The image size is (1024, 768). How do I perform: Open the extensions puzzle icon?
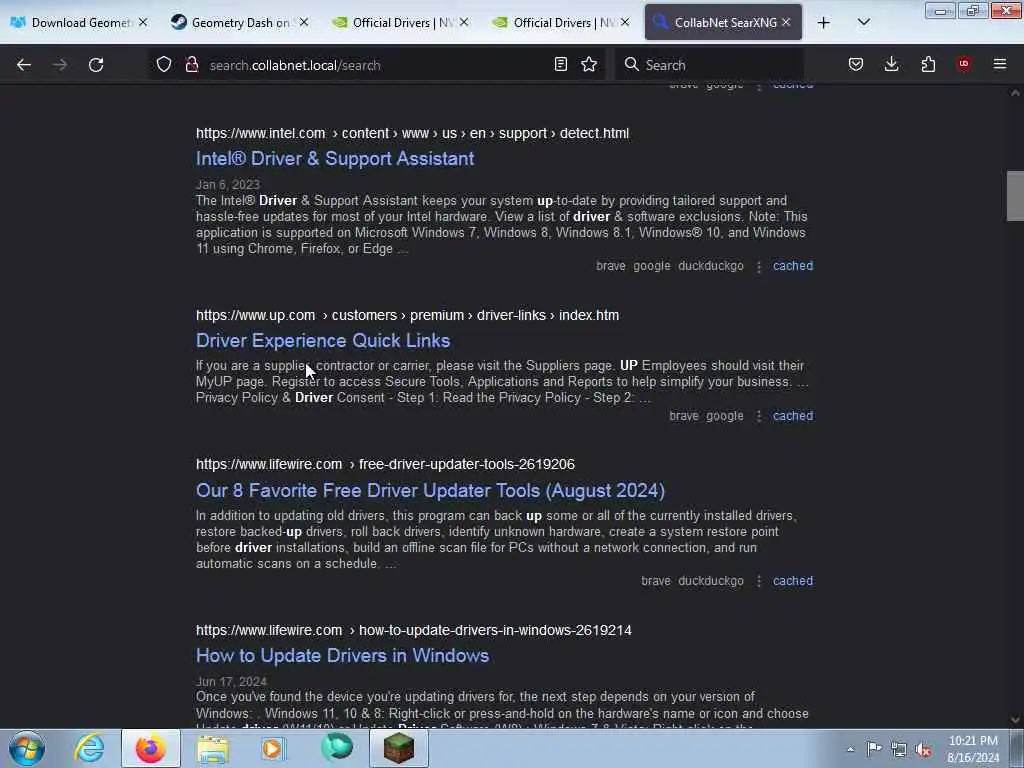928,64
